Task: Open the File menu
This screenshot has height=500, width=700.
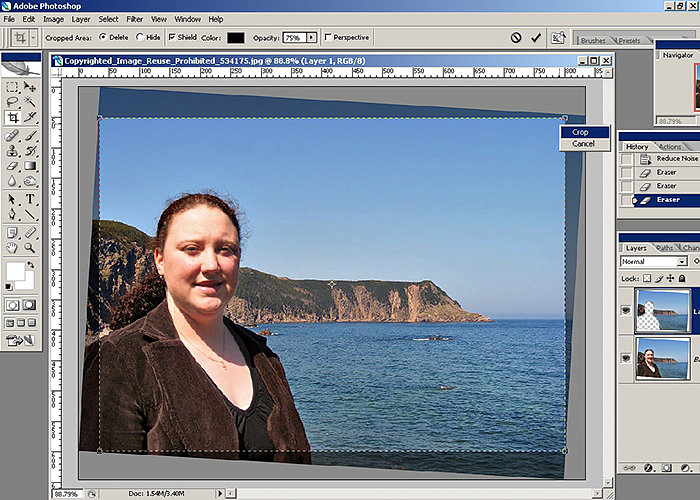Action: pyautogui.click(x=9, y=19)
